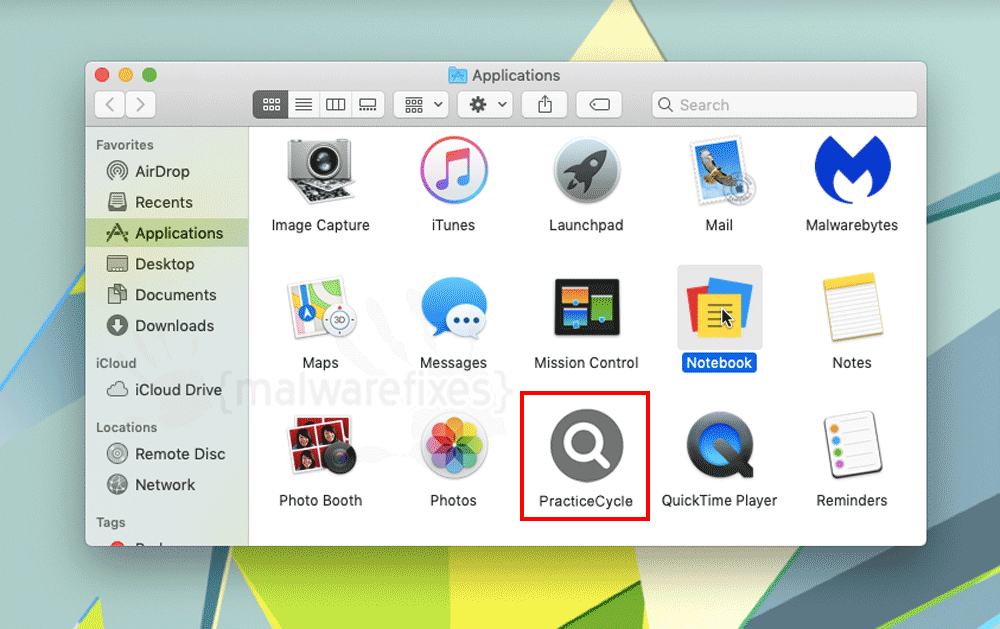Close the Finder window with red button
Screen dimensions: 1000x629
102,75
